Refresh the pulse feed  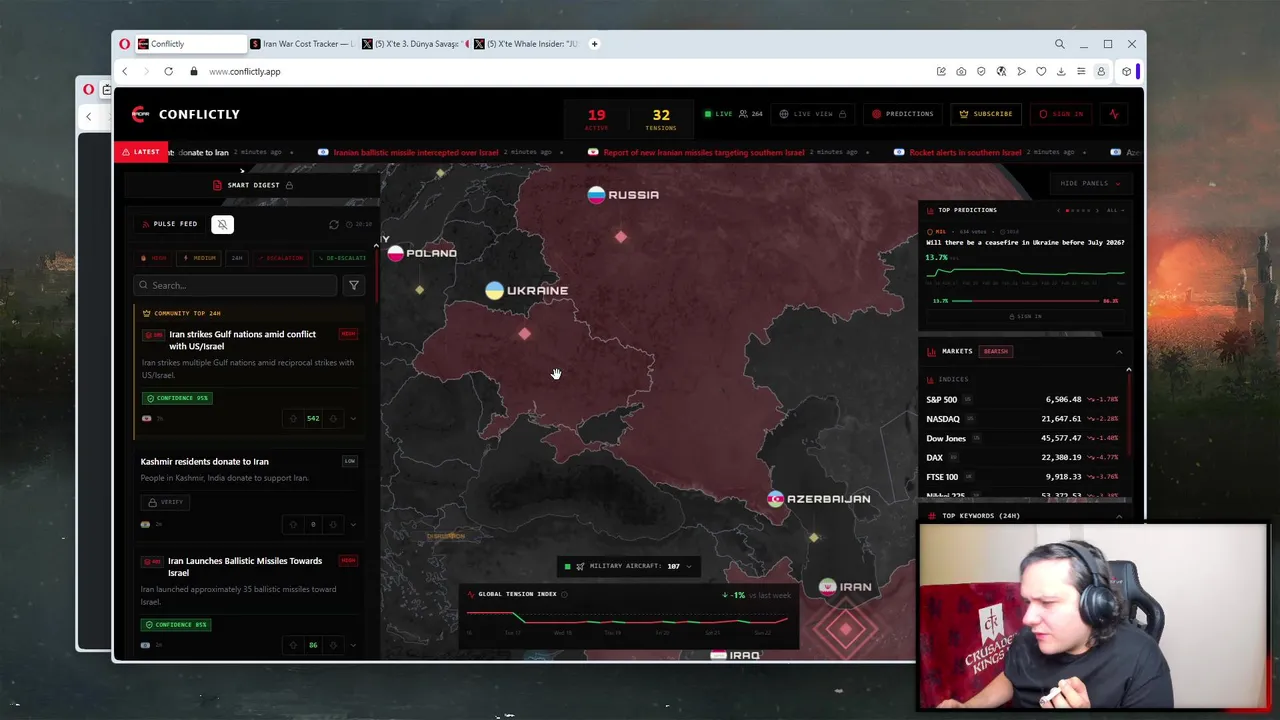click(x=334, y=225)
